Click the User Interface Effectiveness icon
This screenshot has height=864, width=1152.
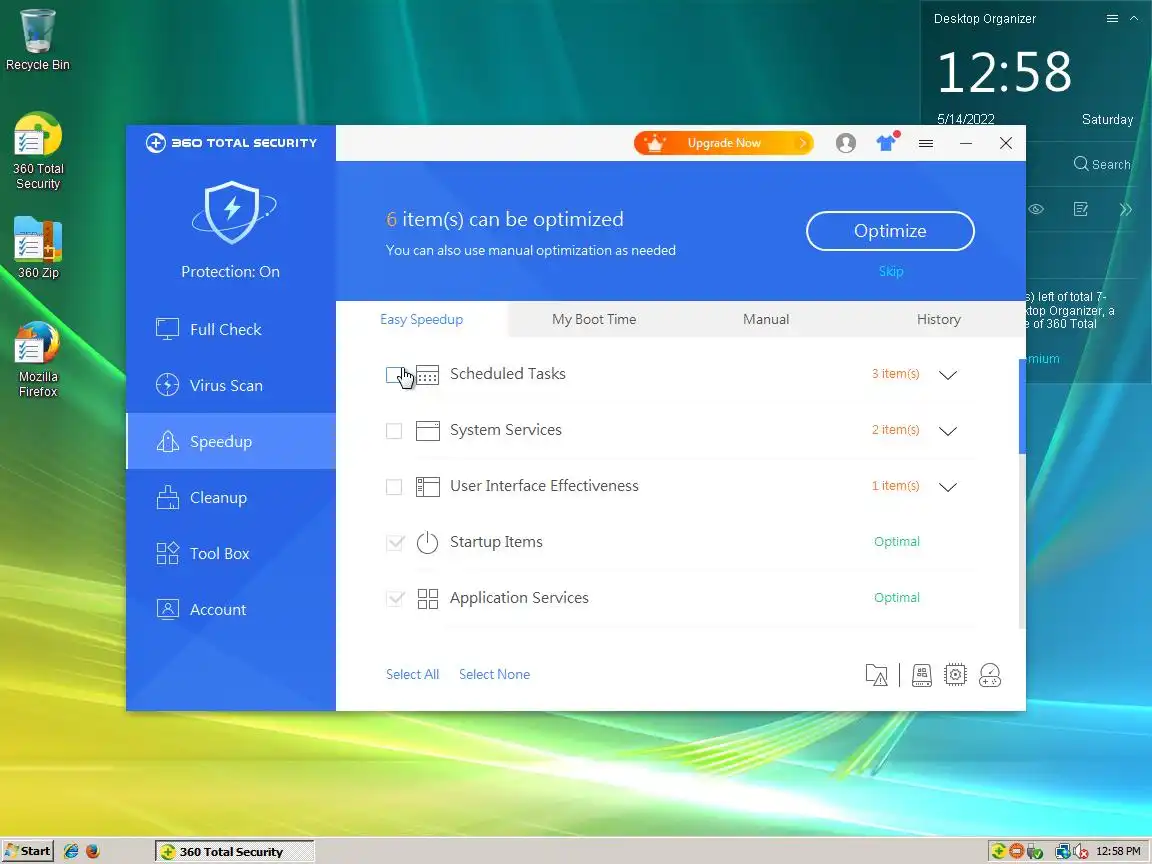point(428,486)
